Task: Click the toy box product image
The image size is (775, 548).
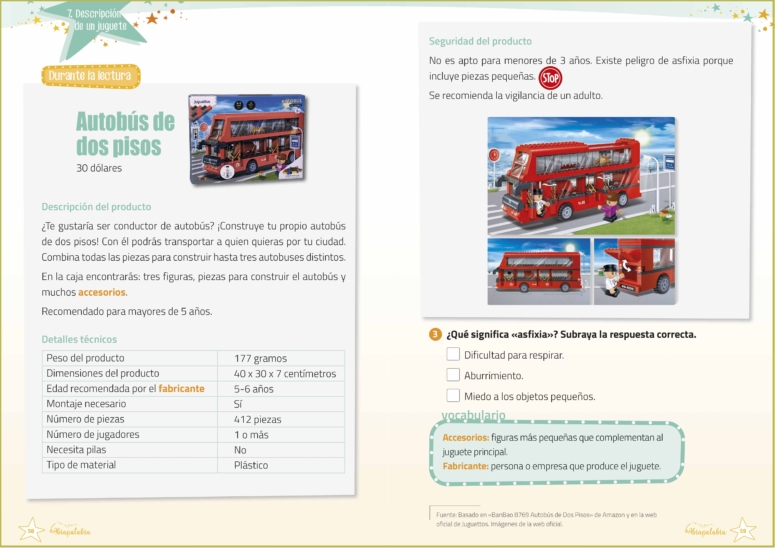Action: (247, 138)
